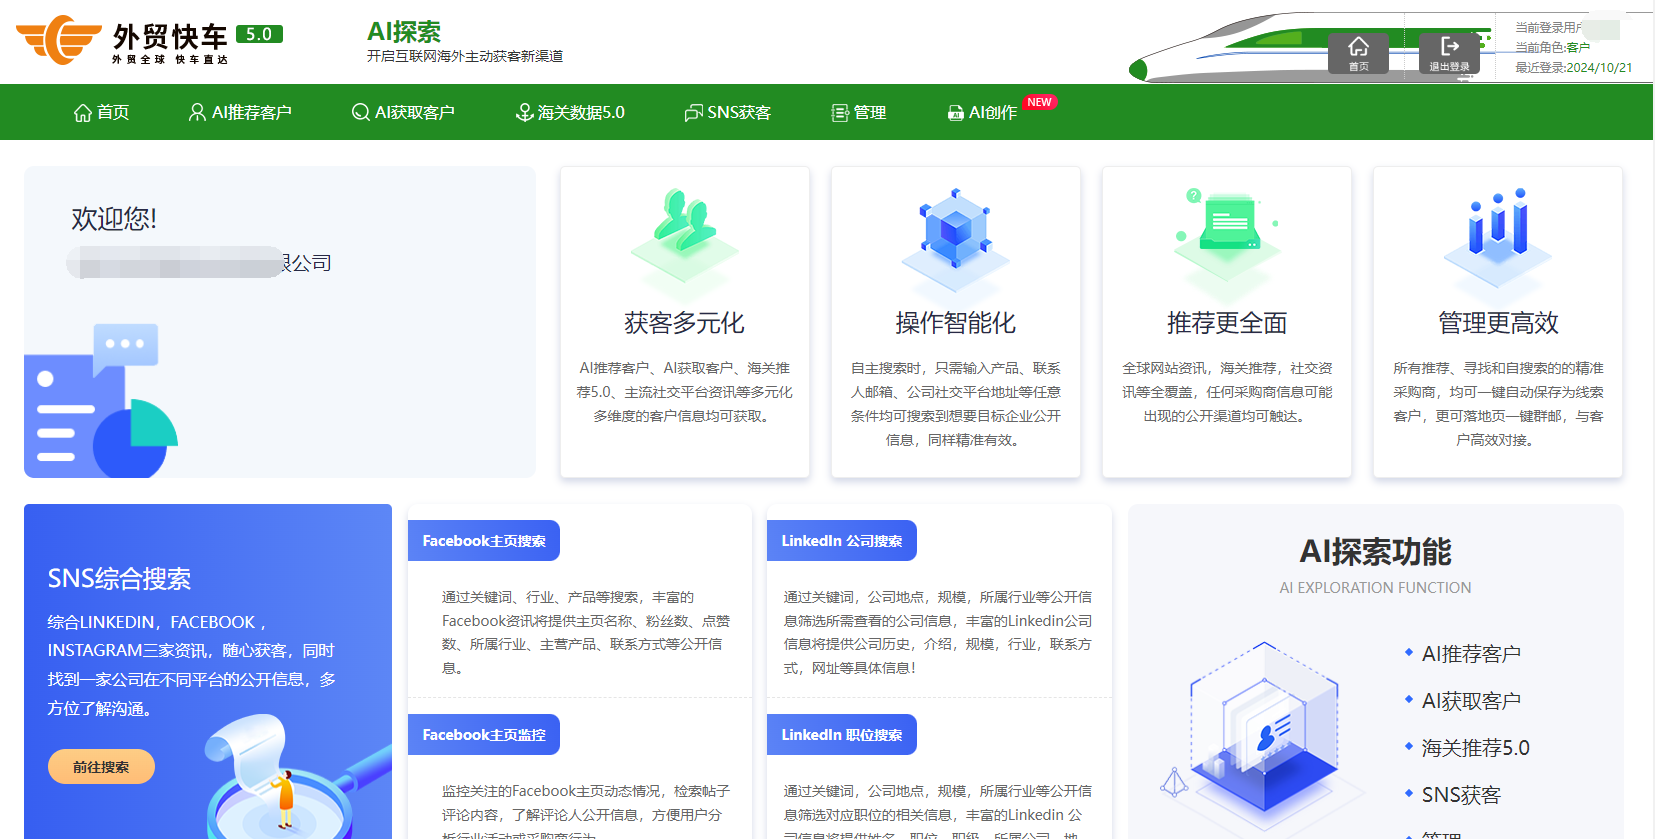Click the house icon beside 首页 in navbar
Screen dimensions: 1655x839
(83, 112)
